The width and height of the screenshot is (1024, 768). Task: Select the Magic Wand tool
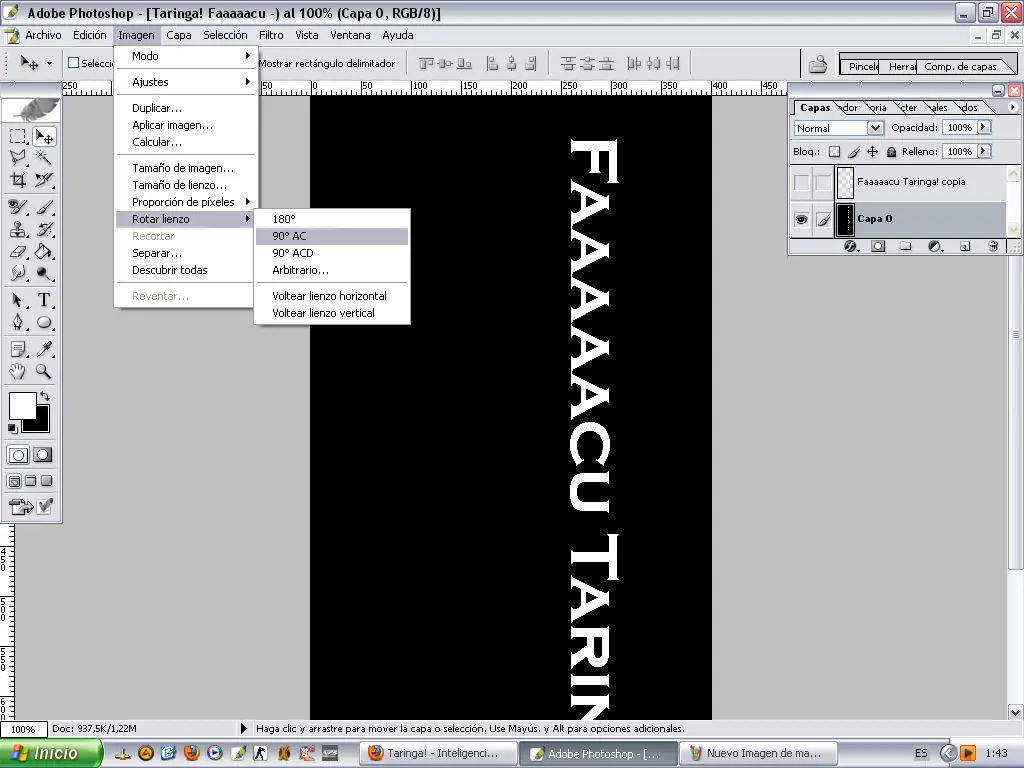pyautogui.click(x=44, y=157)
